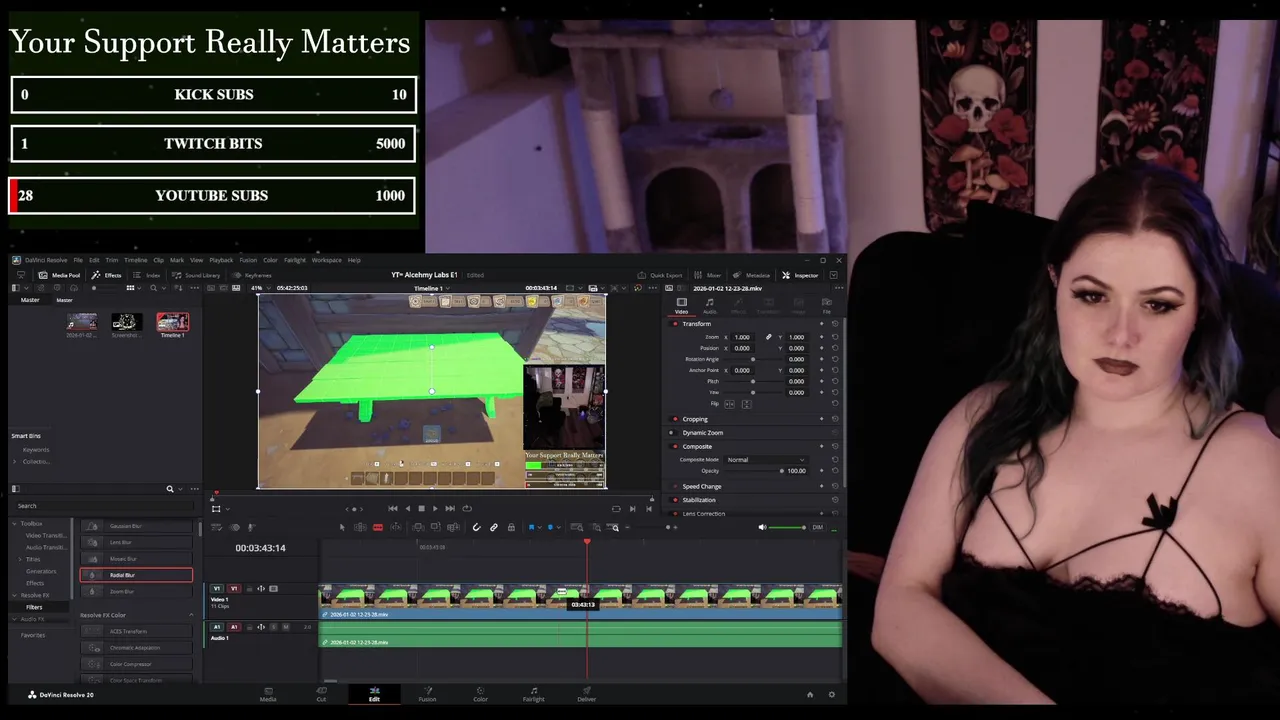Reset the Transform section

point(835,324)
